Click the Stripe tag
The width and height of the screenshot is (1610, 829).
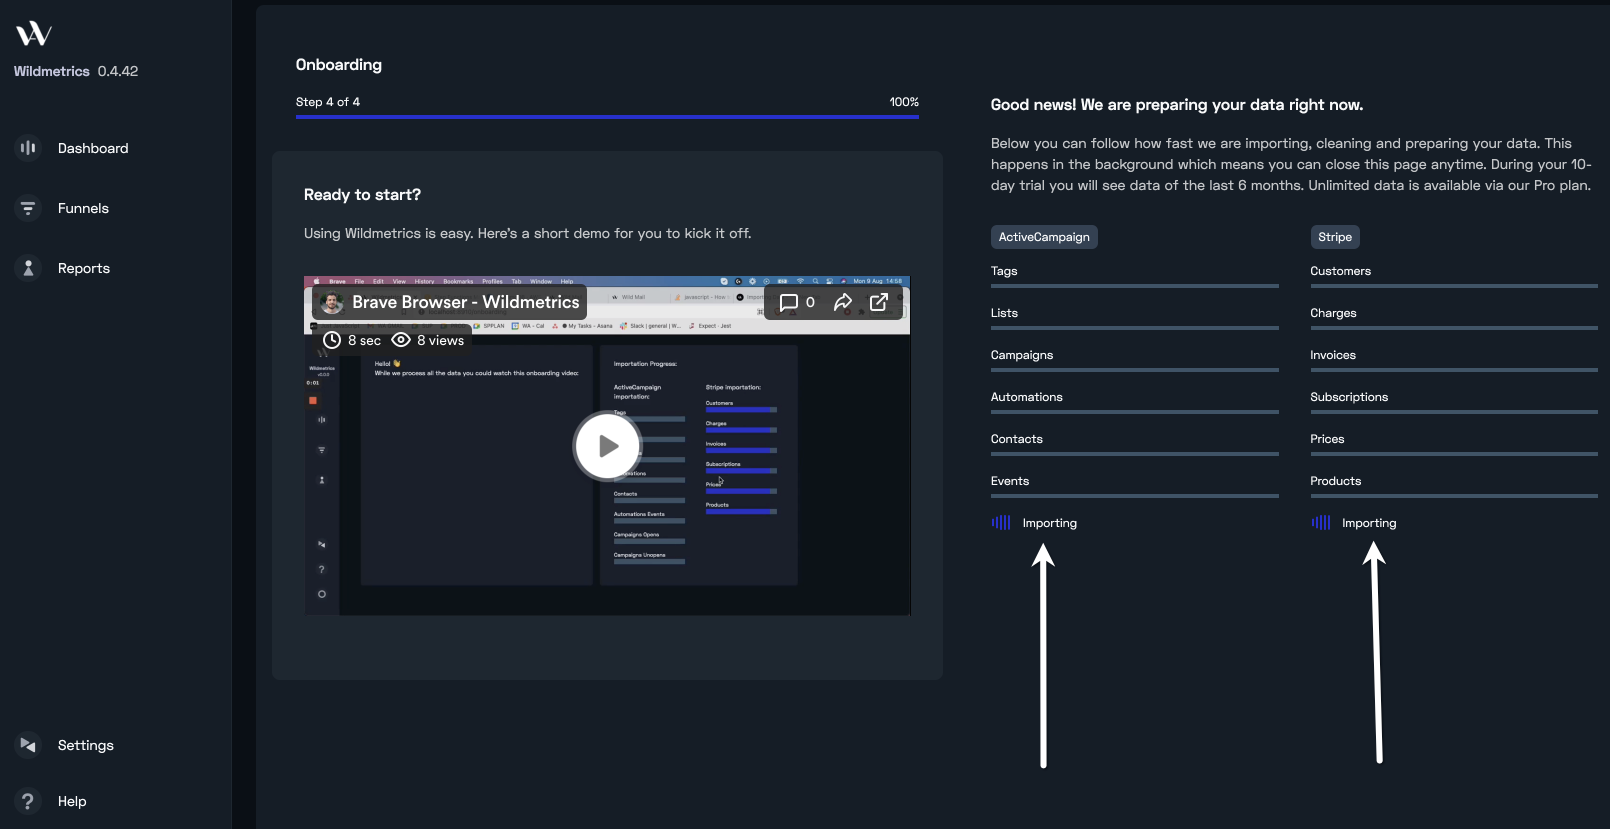click(1335, 237)
